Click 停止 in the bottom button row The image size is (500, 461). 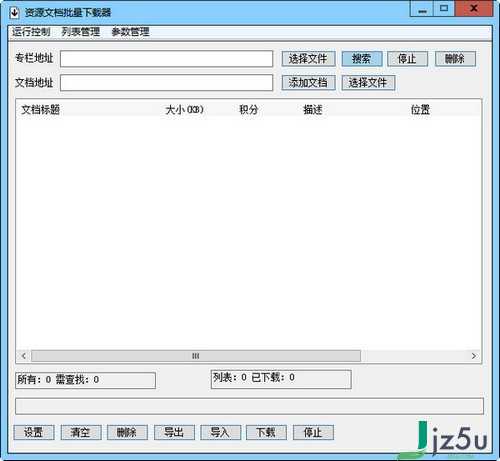[x=313, y=432]
